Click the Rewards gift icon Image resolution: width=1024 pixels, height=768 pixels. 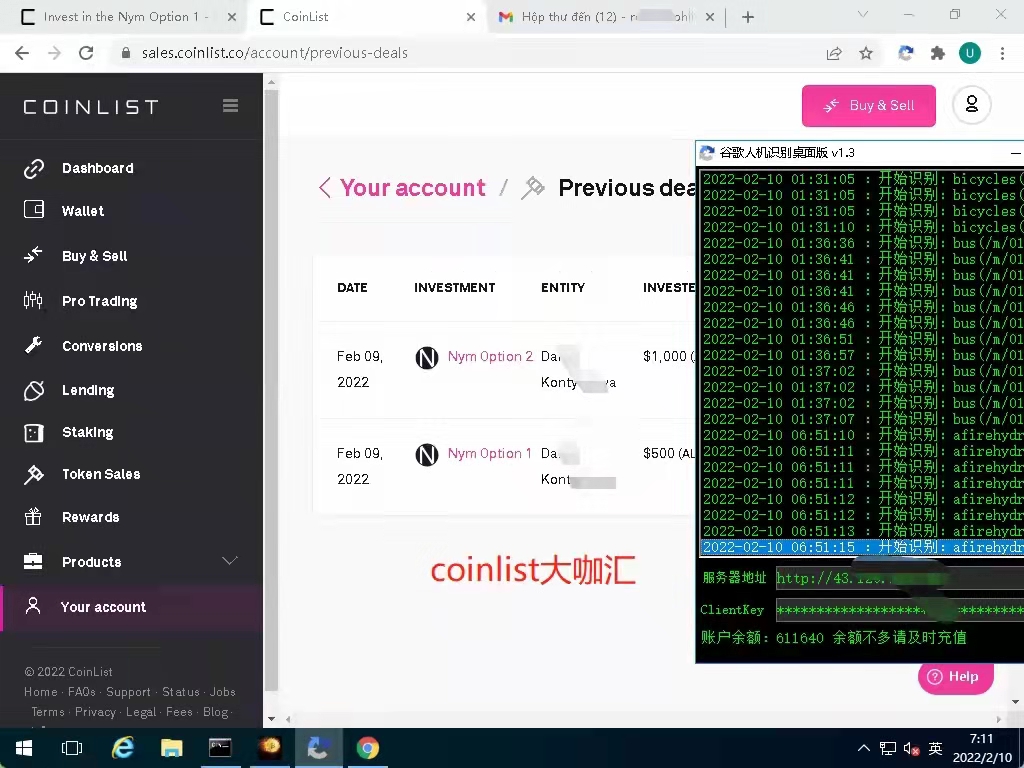(33, 517)
